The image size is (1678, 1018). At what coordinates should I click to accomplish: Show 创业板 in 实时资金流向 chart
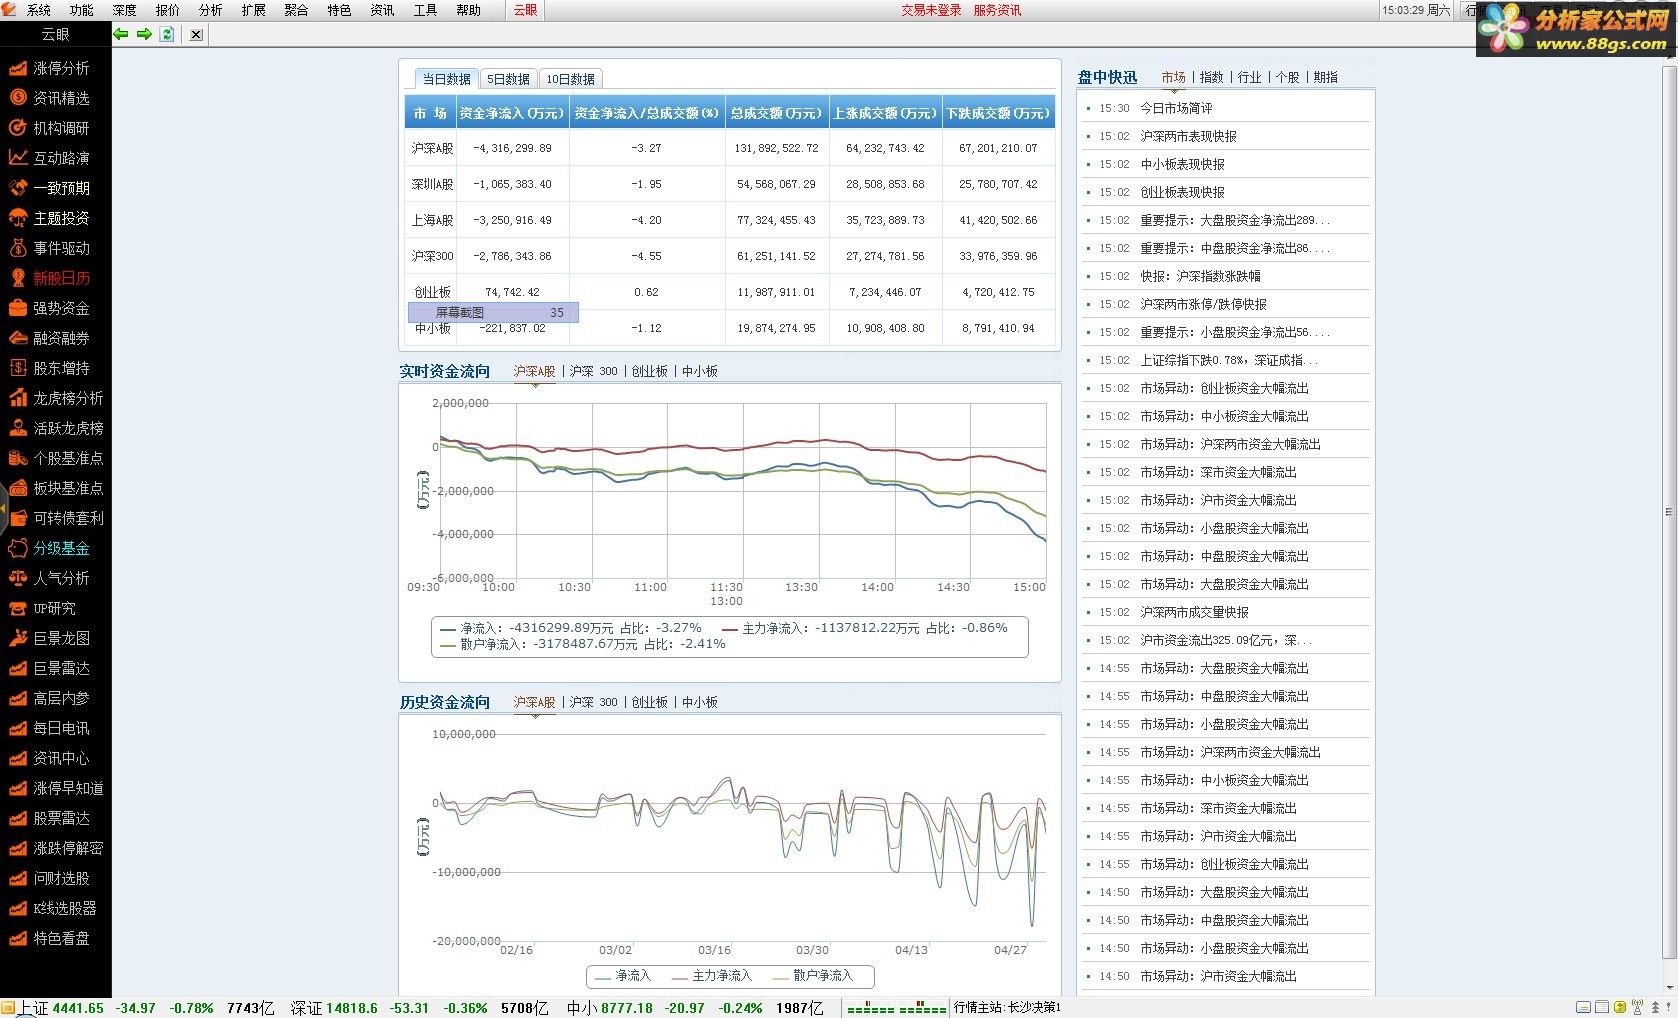(x=650, y=371)
